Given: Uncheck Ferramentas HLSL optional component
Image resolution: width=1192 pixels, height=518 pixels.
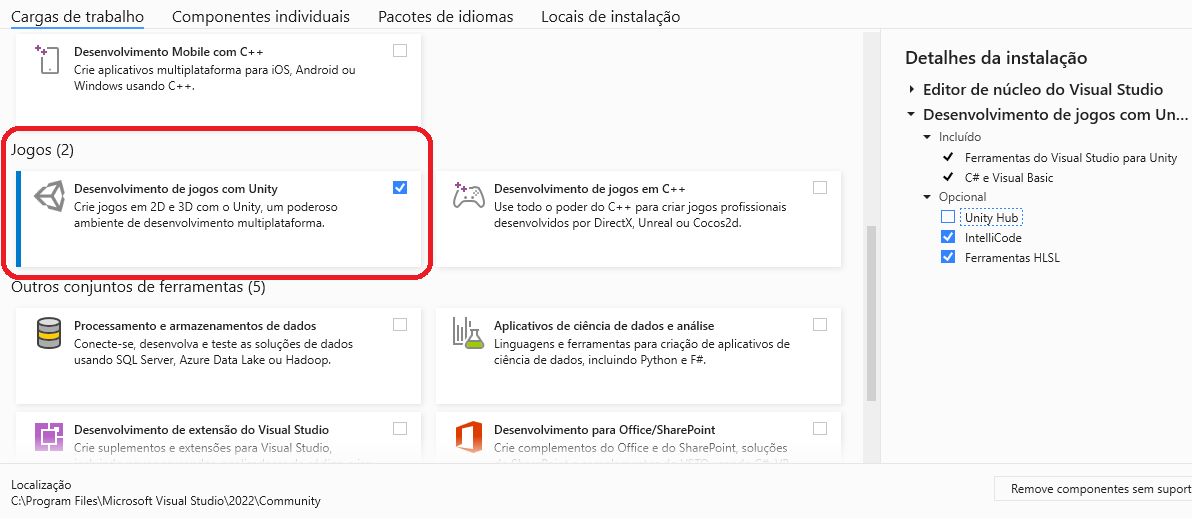Looking at the screenshot, I should [948, 257].
